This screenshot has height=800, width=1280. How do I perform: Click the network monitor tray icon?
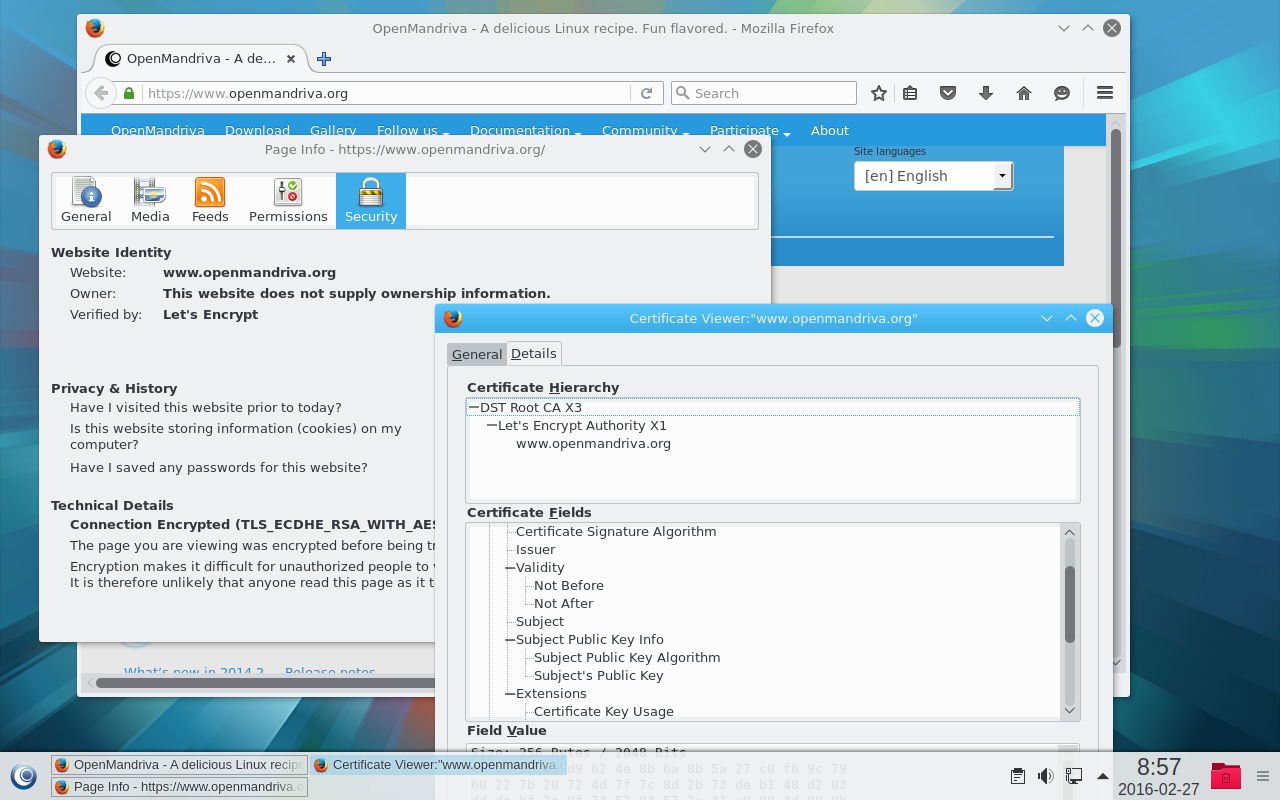[x=1074, y=776]
